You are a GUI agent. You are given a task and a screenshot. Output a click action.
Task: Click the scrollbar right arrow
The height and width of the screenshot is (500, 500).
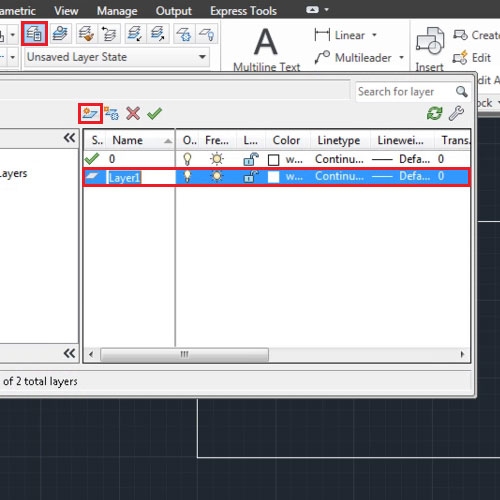coord(462,354)
